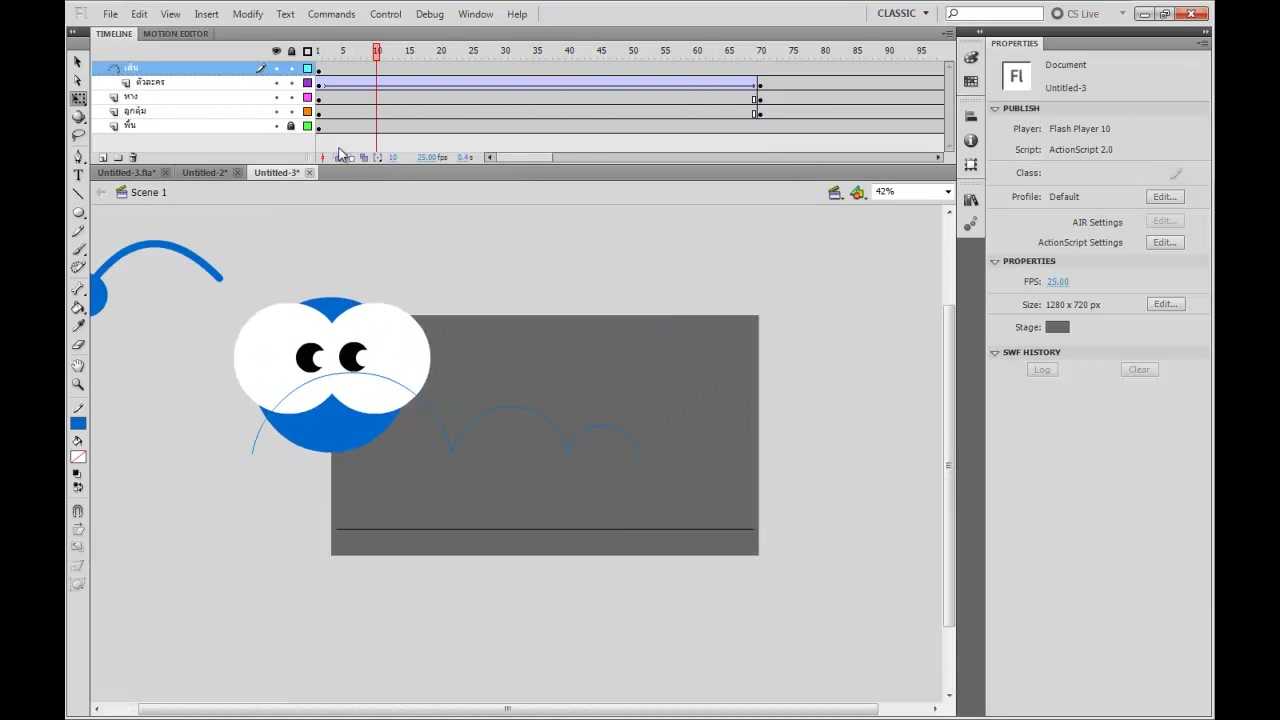
Task: Open the CLASSIC workspace dropdown
Action: tap(903, 13)
